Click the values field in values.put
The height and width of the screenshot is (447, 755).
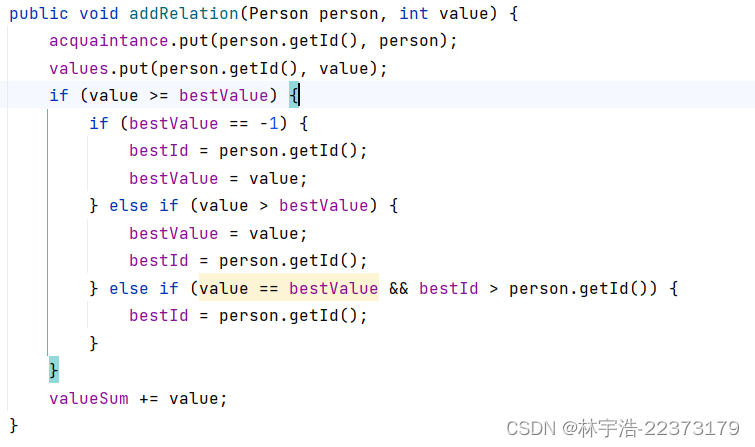79,68
